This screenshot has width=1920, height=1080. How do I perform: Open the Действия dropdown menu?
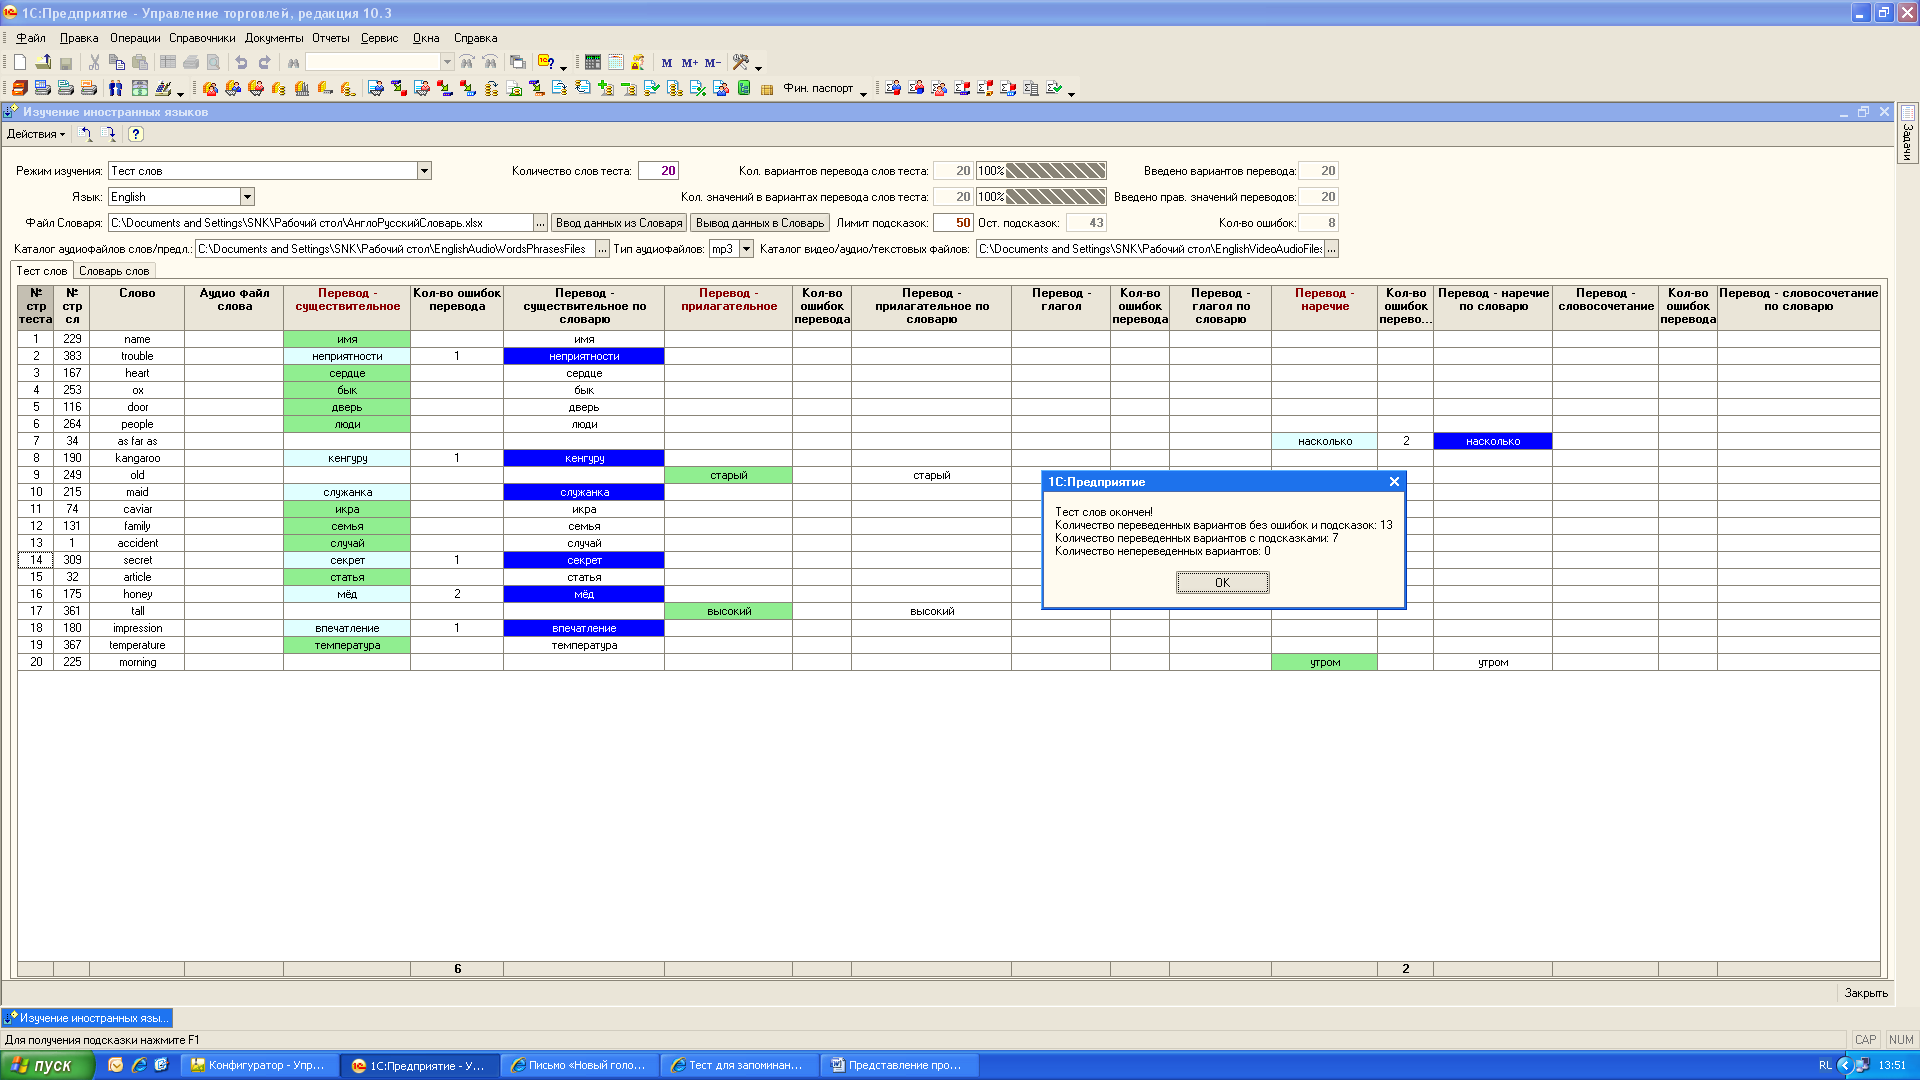pyautogui.click(x=36, y=134)
